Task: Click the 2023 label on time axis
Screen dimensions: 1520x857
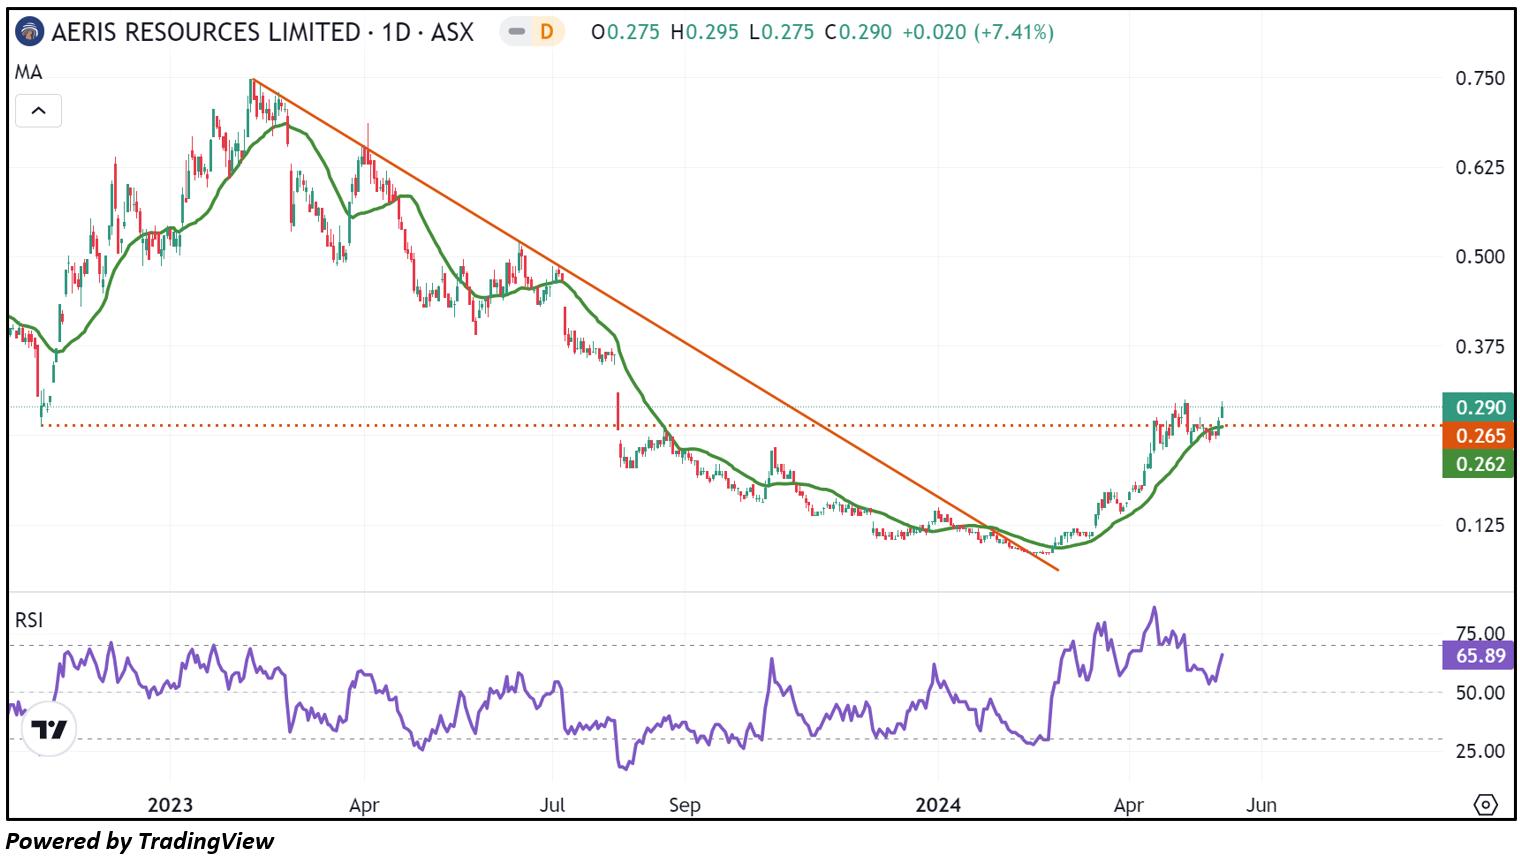Action: pyautogui.click(x=170, y=805)
